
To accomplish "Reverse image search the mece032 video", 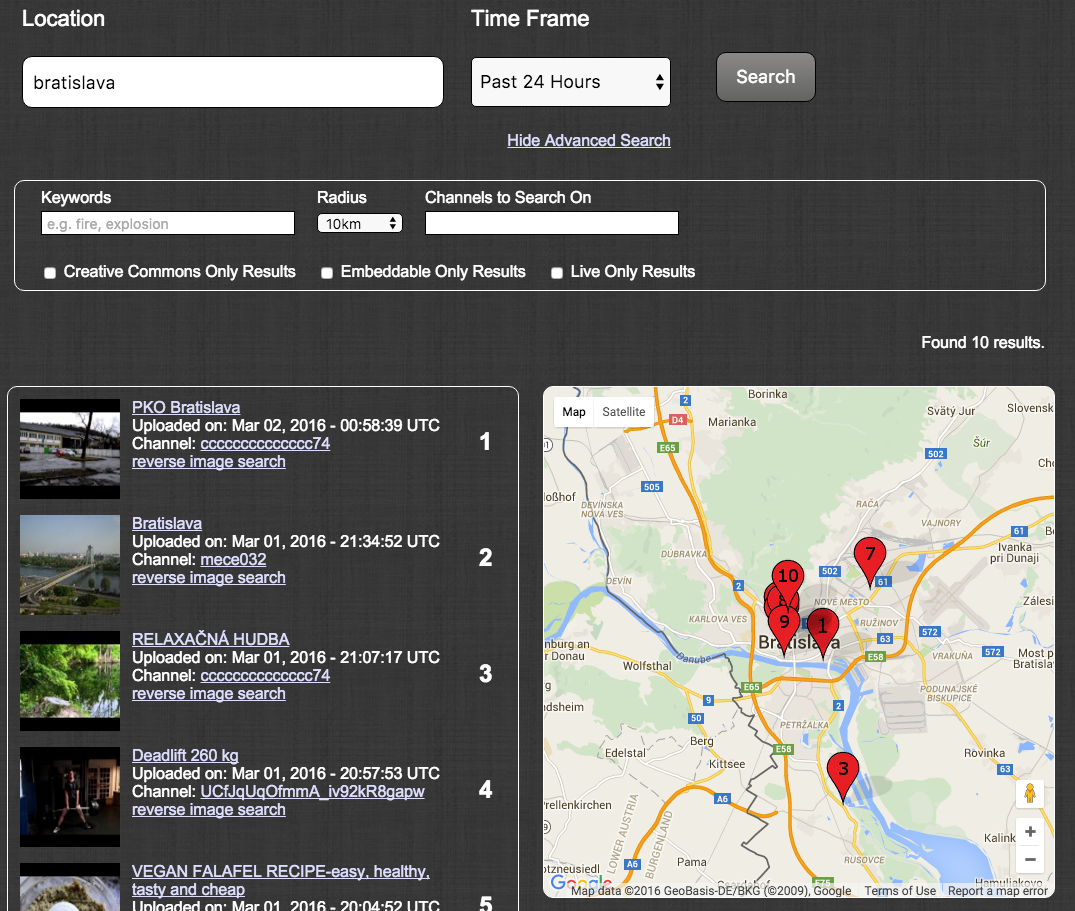I will pos(208,577).
